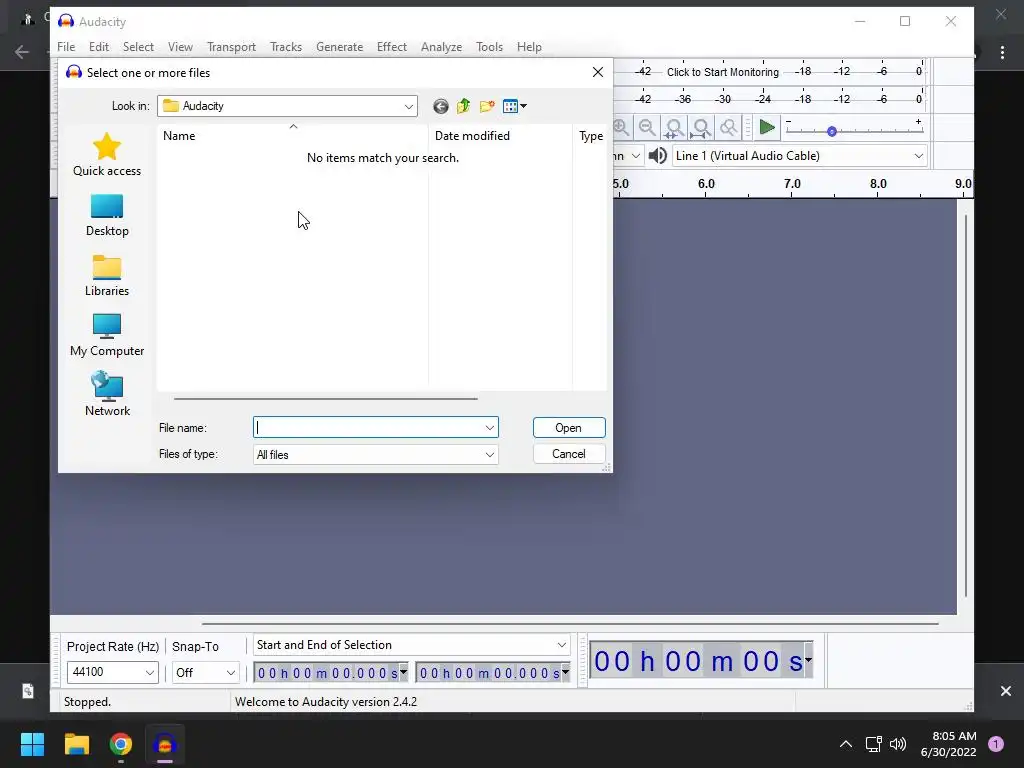
Task: Fit project to width zoom tool
Action: click(701, 127)
